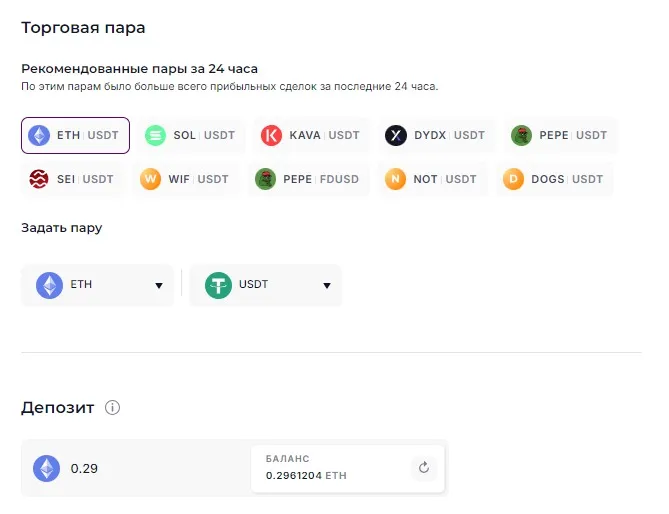Click the WIF coin icon
This screenshot has width=669, height=514.
(151, 179)
